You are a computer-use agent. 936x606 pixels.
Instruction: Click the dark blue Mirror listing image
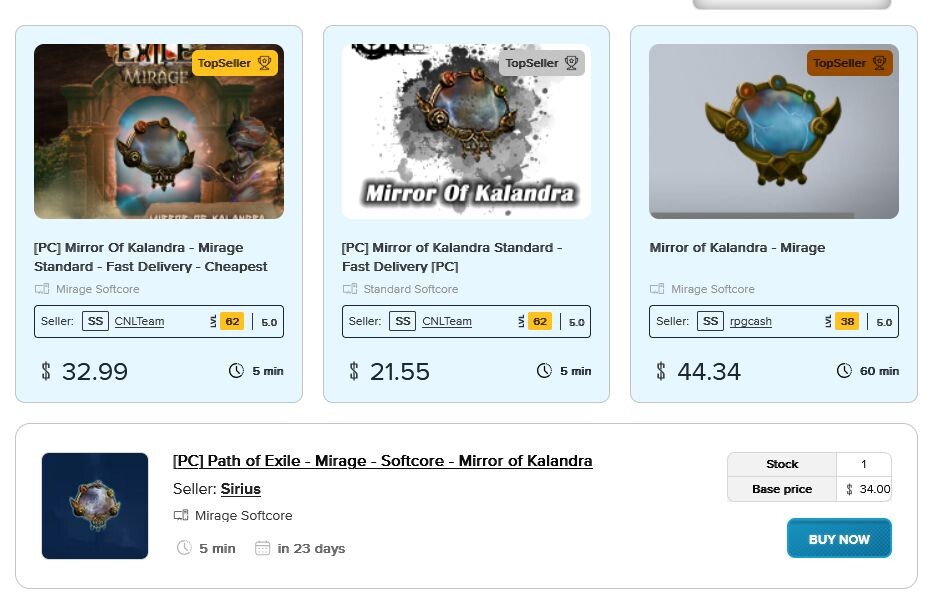[x=95, y=506]
